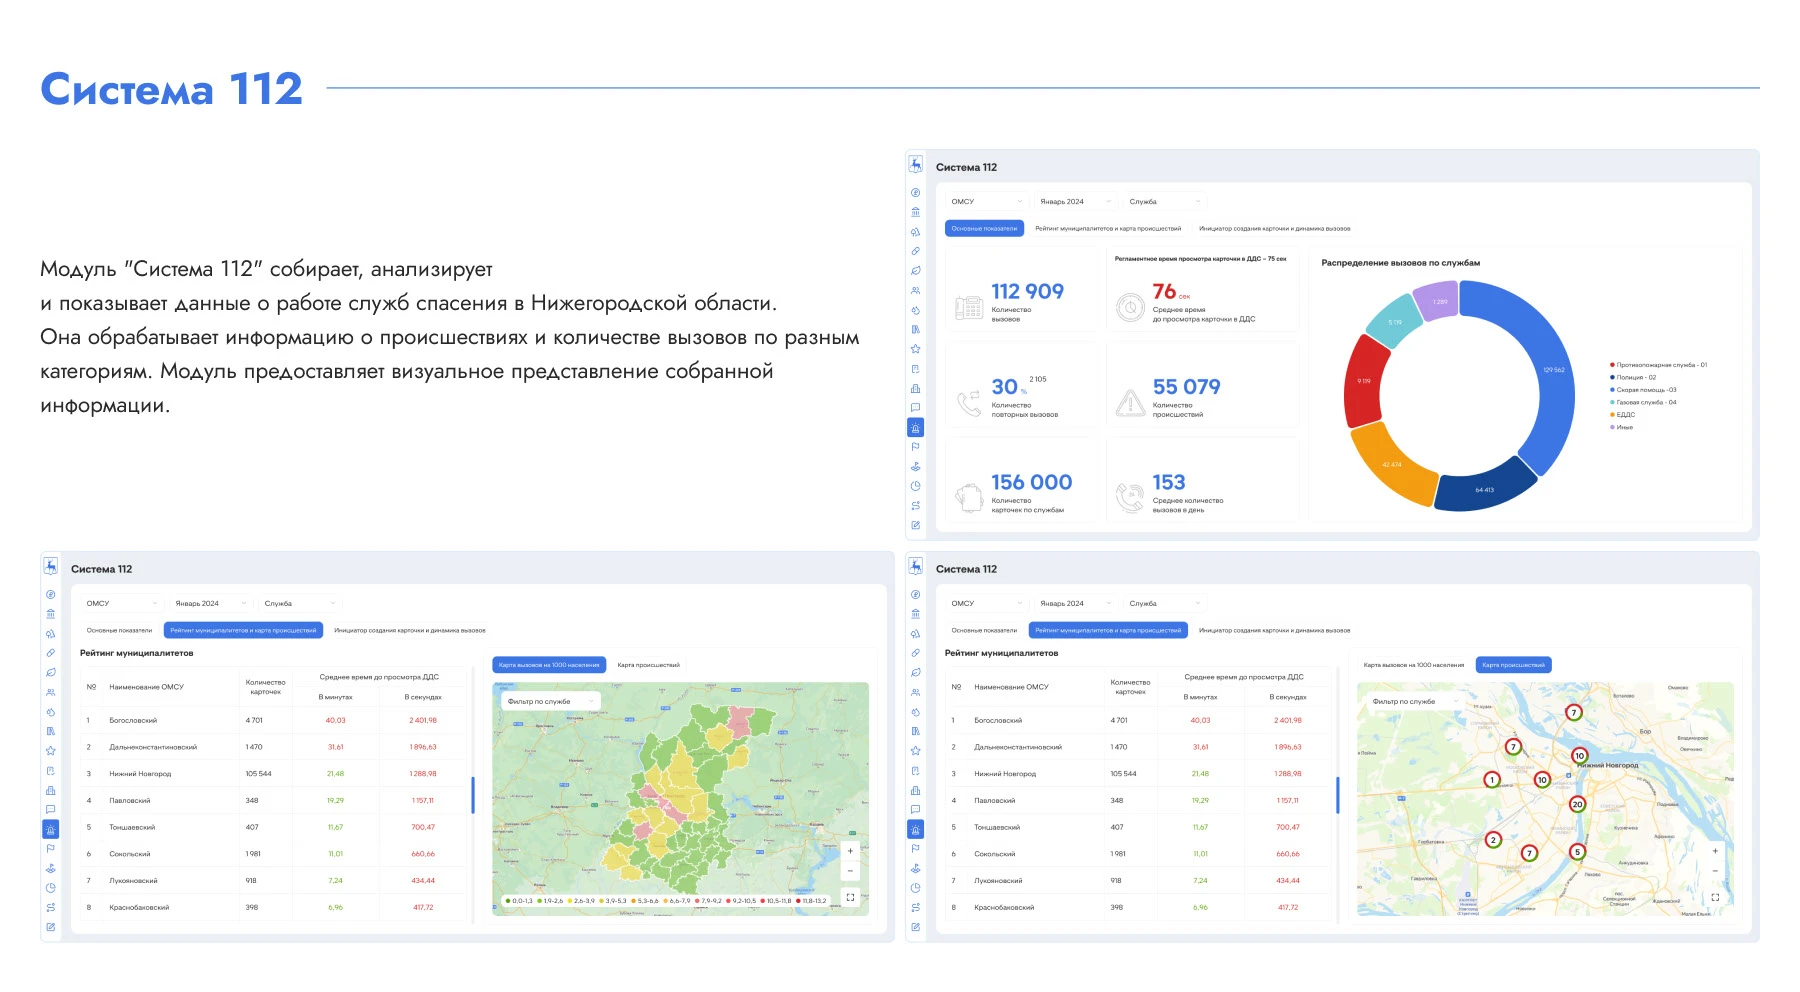The width and height of the screenshot is (1800, 992).
Task: Click the flag icon in the colored map panel's sidebar
Action: (x=50, y=849)
